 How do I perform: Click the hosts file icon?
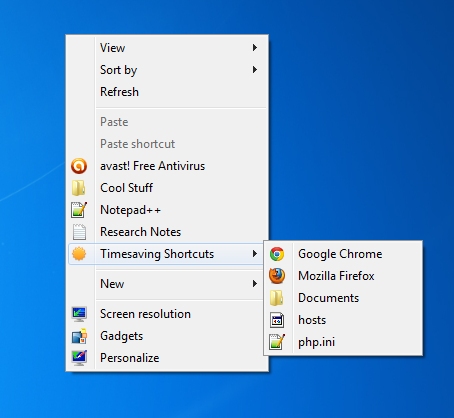(277, 320)
